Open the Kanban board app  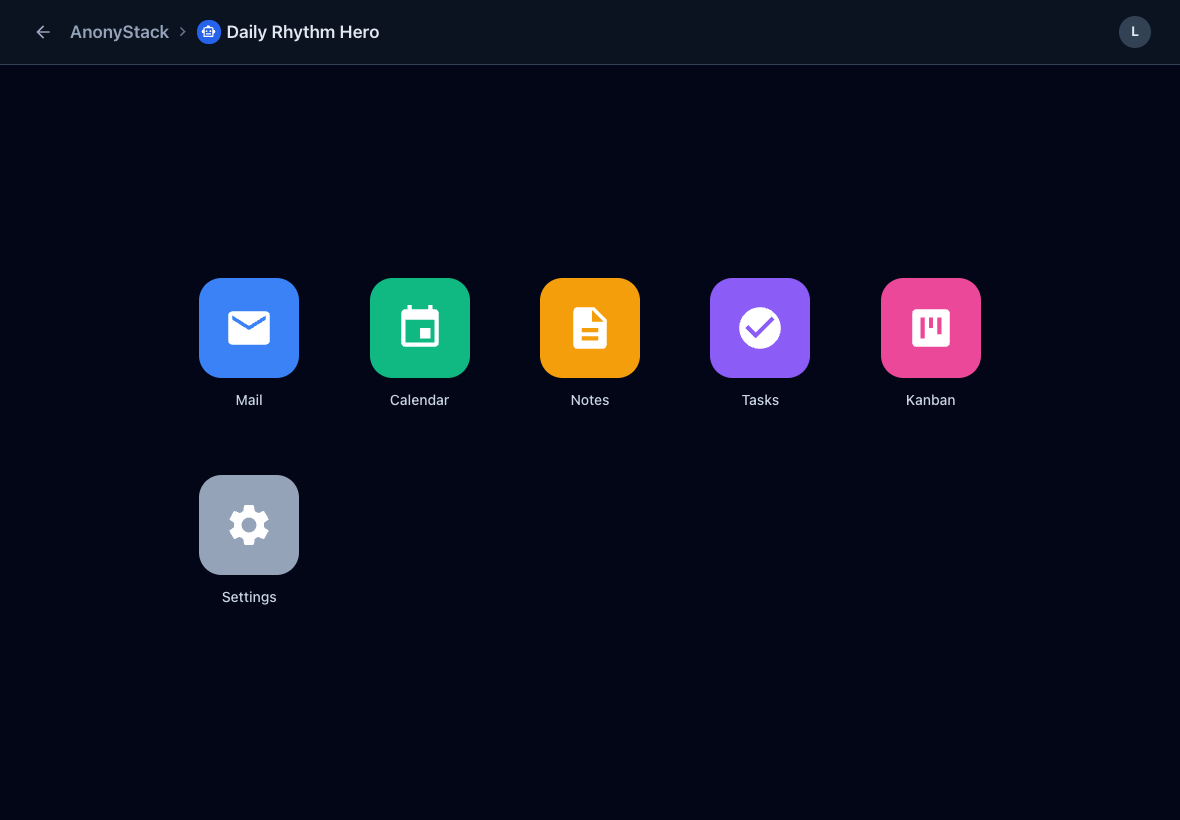[930, 328]
